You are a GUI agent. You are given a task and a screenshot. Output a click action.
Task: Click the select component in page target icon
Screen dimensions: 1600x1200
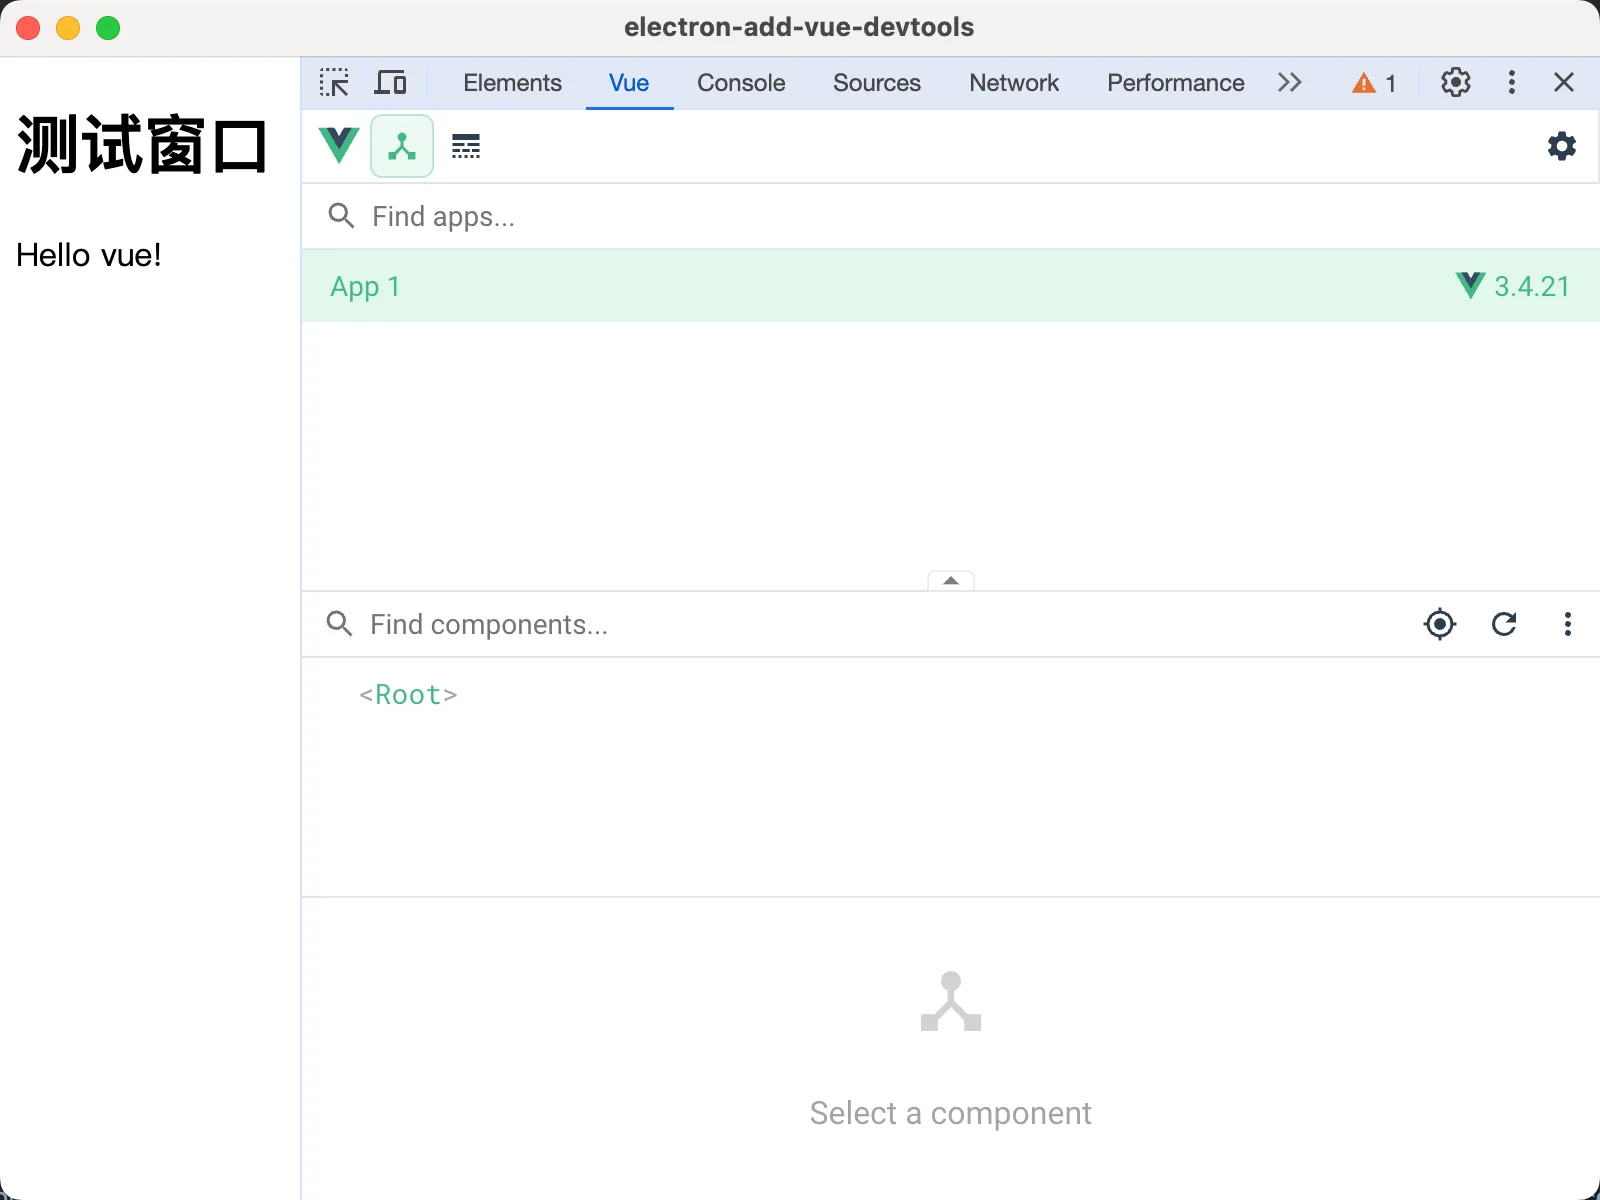(1440, 624)
